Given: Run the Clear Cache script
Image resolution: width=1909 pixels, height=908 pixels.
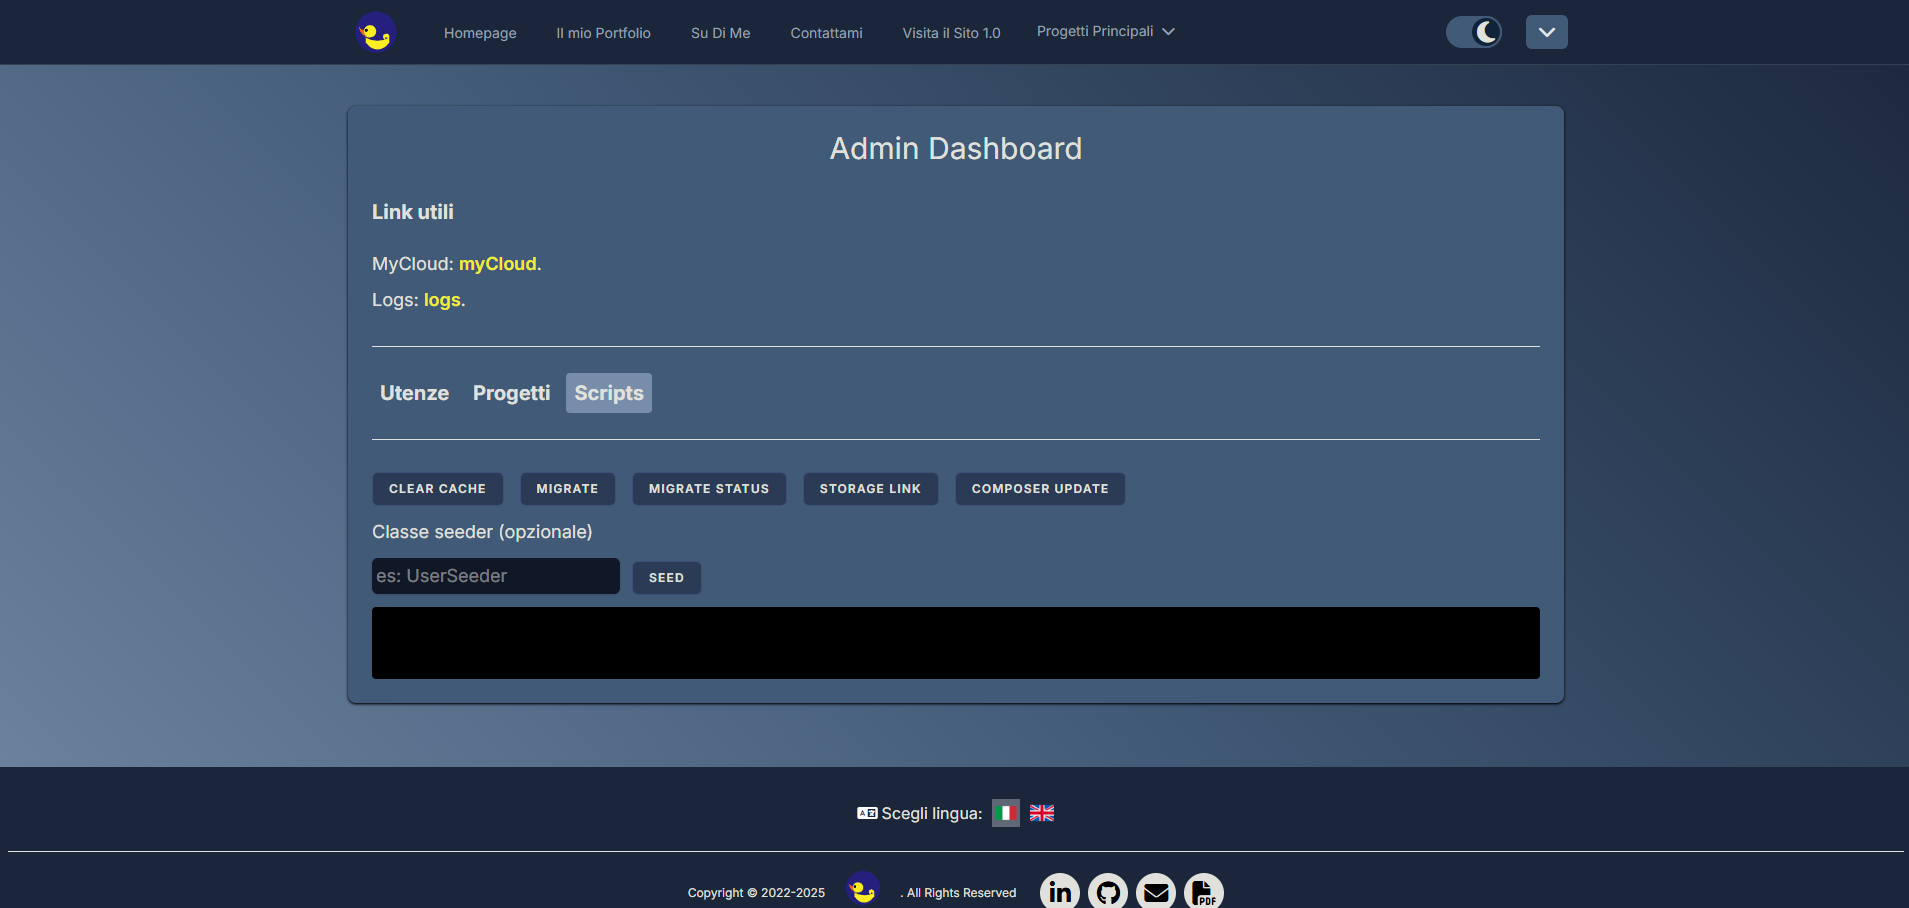Looking at the screenshot, I should (437, 489).
